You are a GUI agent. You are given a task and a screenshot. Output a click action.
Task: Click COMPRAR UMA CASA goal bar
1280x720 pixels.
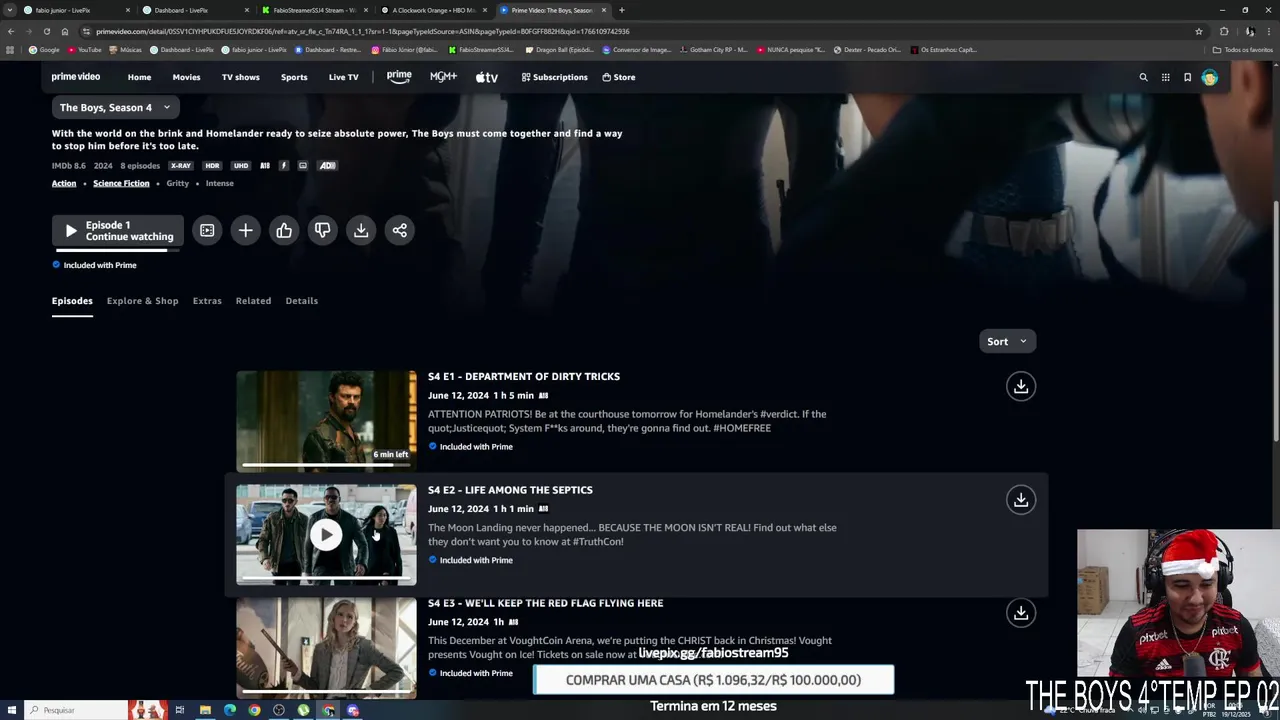pos(713,680)
